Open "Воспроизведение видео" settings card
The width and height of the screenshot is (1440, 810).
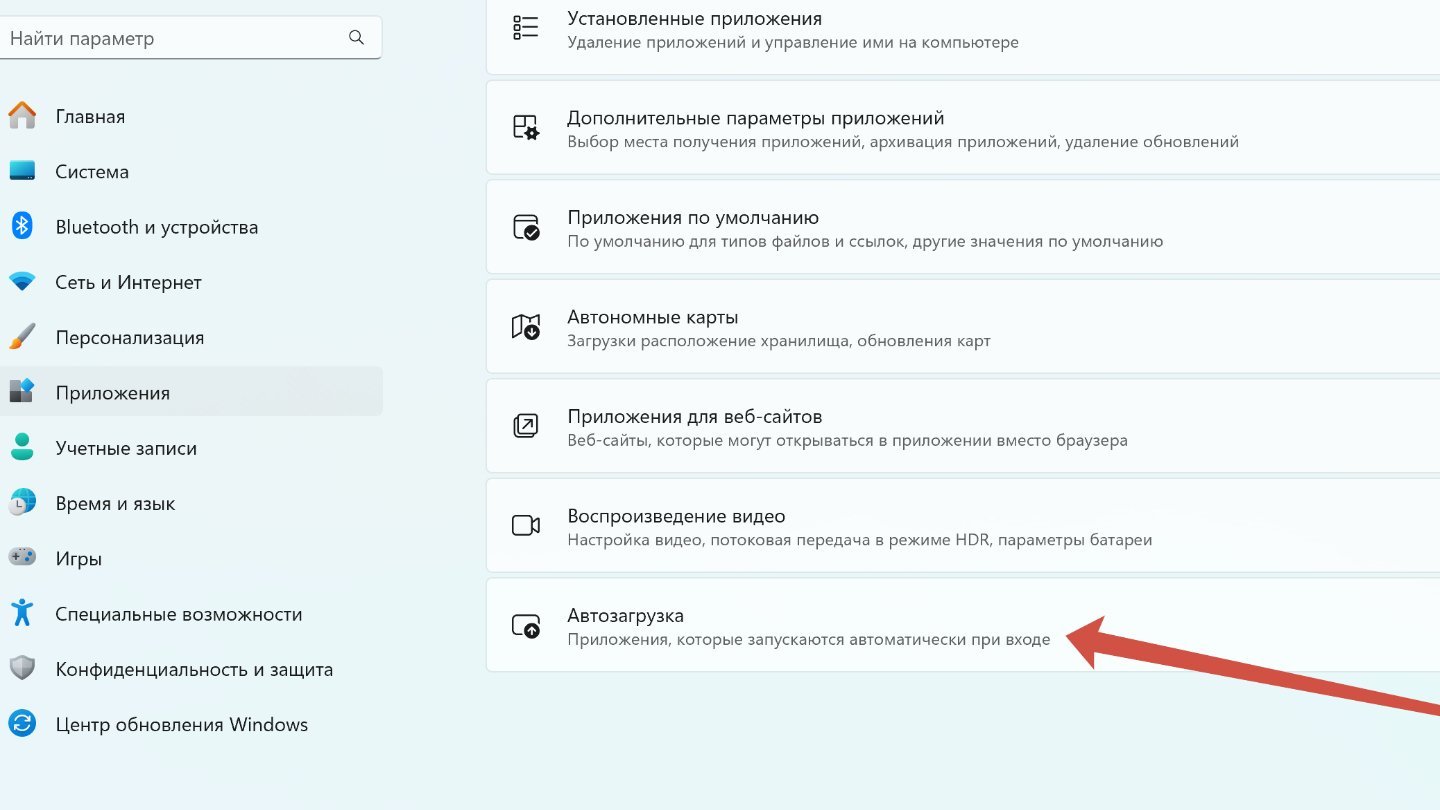963,526
